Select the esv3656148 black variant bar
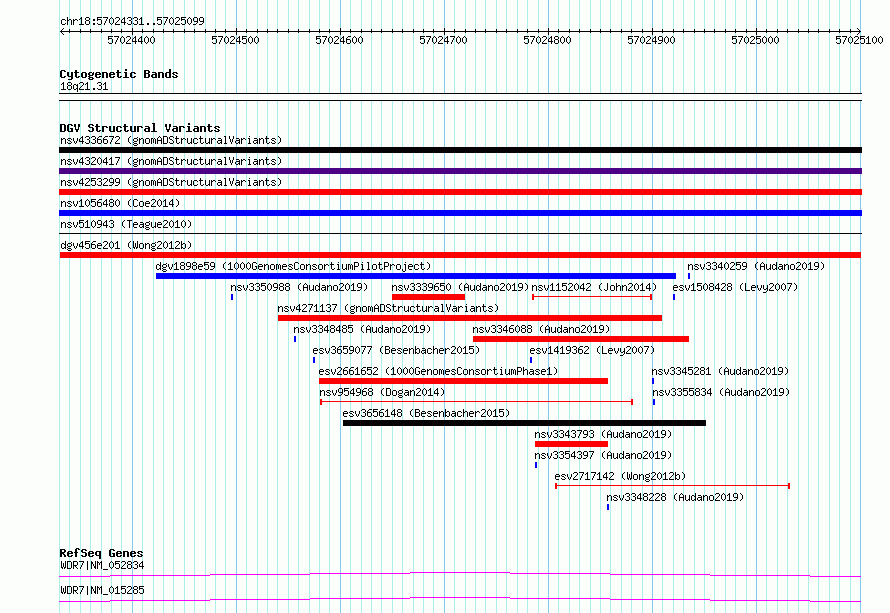Screen dimensions: 890x613 click(524, 423)
